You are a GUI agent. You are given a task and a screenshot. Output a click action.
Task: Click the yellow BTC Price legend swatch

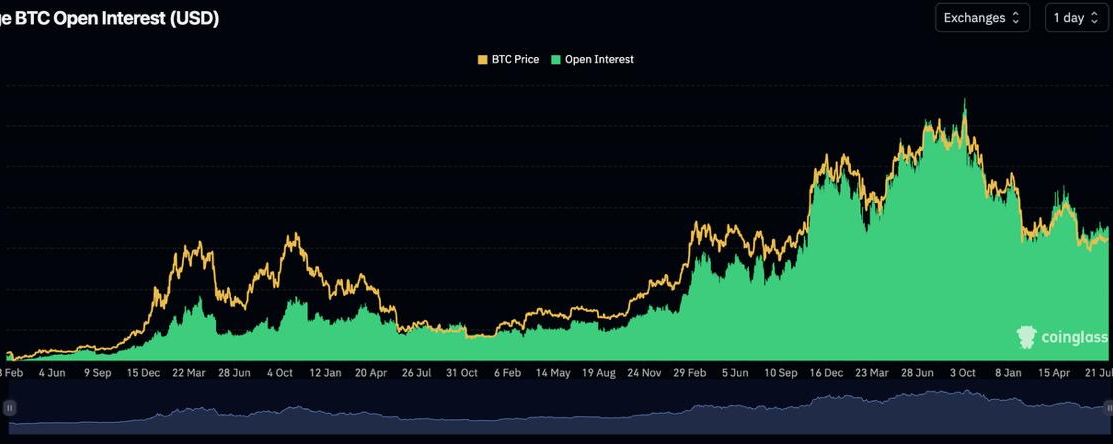pos(483,60)
